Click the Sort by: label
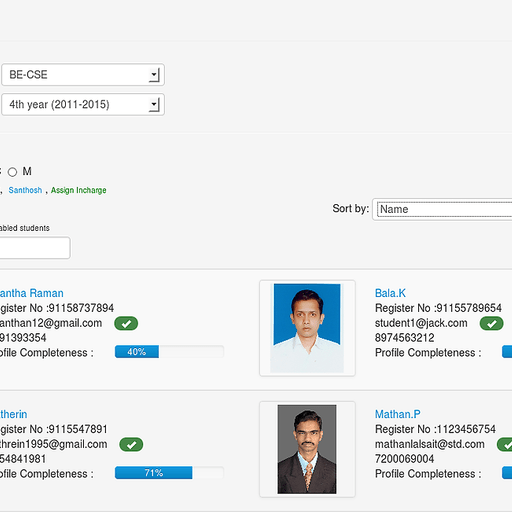Image resolution: width=512 pixels, height=512 pixels. click(351, 209)
